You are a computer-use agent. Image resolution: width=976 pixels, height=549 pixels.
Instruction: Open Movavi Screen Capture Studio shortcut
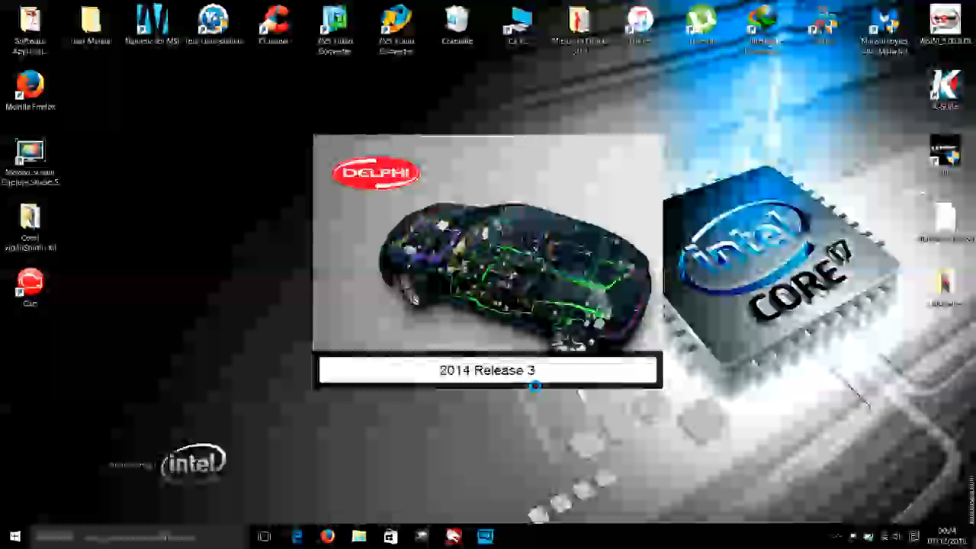click(30, 162)
